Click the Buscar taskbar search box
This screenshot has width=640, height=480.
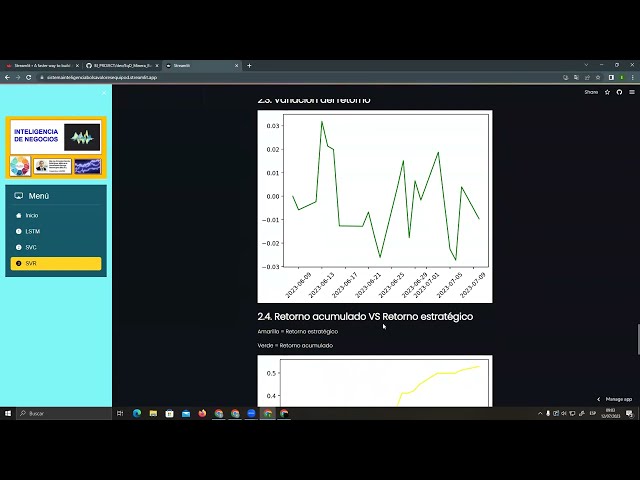[64, 413]
